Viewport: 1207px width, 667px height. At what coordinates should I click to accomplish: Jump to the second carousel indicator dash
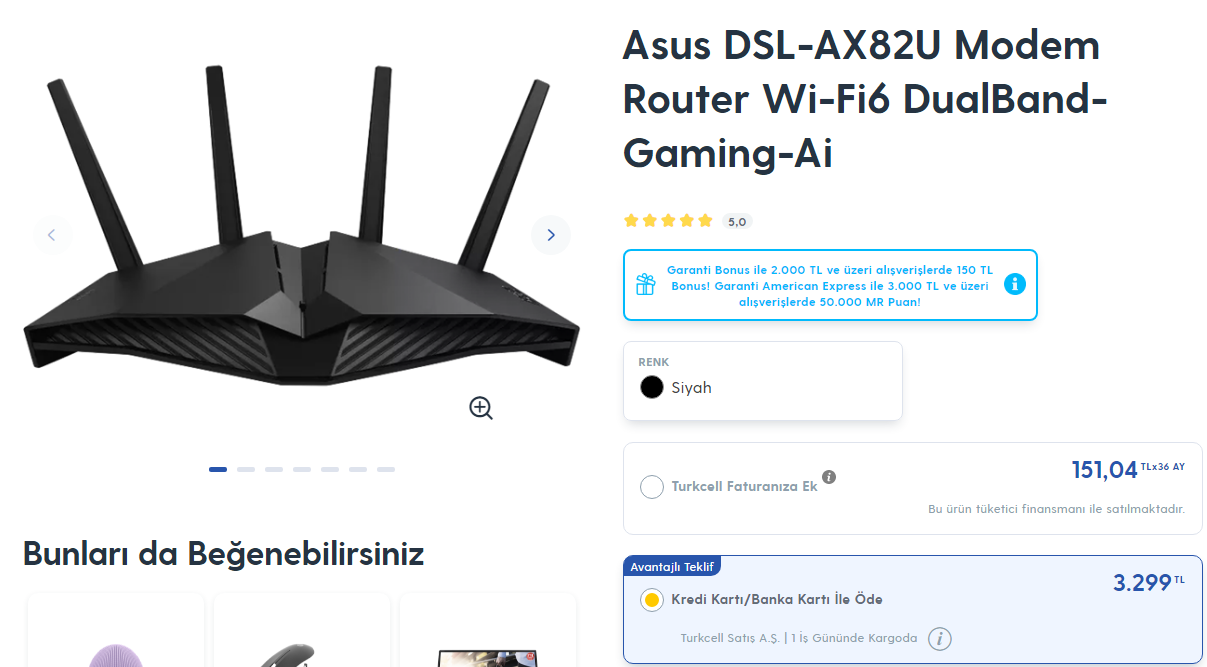(x=246, y=469)
